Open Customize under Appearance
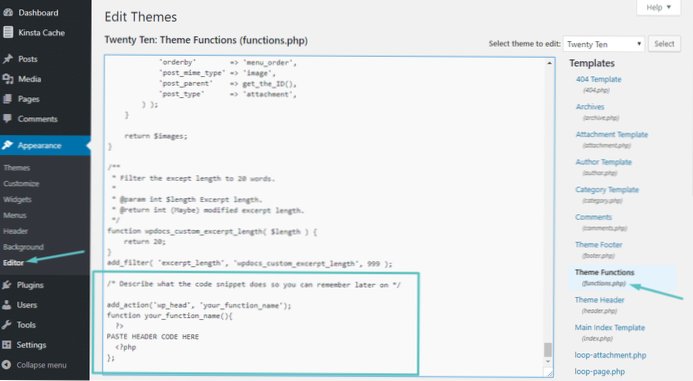The image size is (693, 381). pos(21,183)
